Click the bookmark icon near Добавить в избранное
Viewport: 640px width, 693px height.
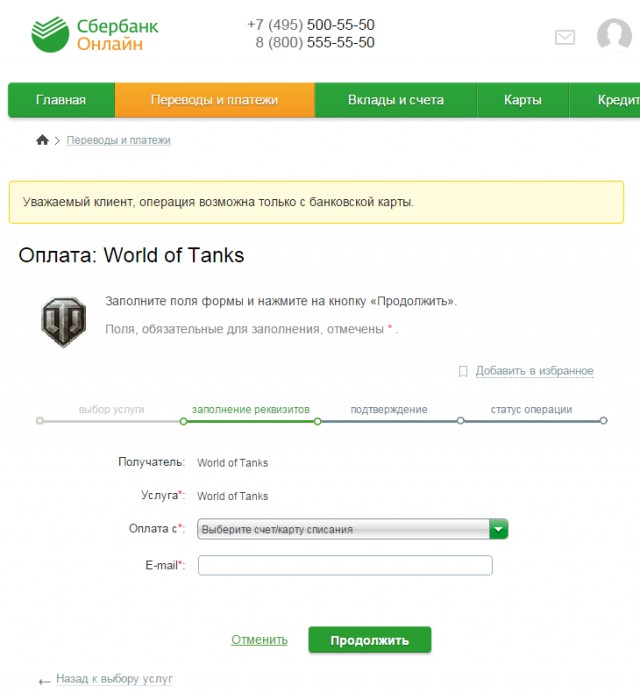pyautogui.click(x=463, y=371)
